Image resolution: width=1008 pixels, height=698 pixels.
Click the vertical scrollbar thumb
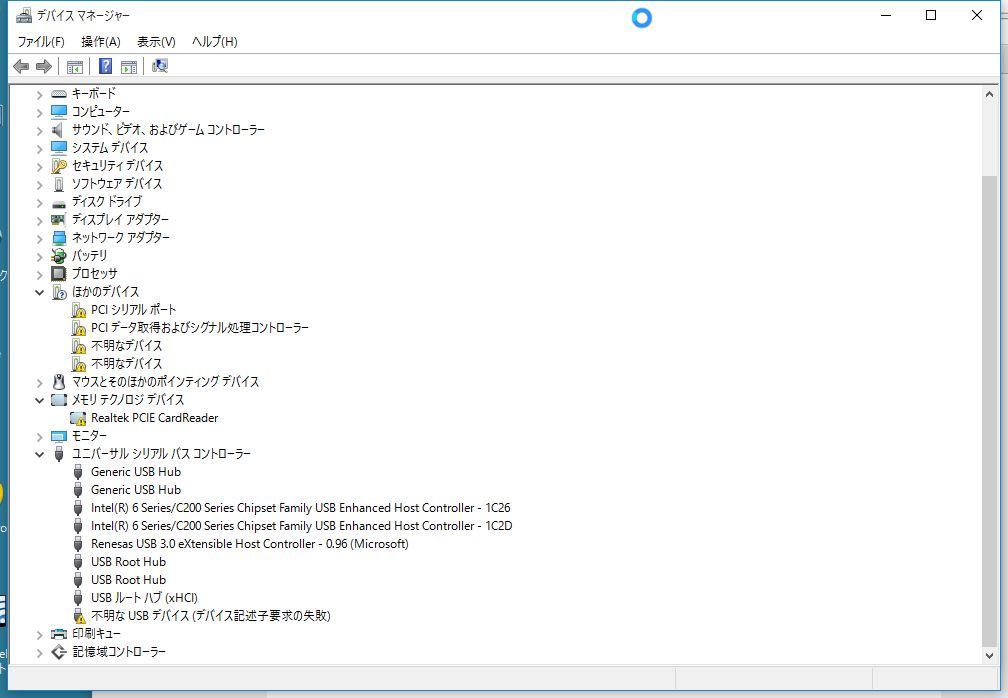(989, 411)
